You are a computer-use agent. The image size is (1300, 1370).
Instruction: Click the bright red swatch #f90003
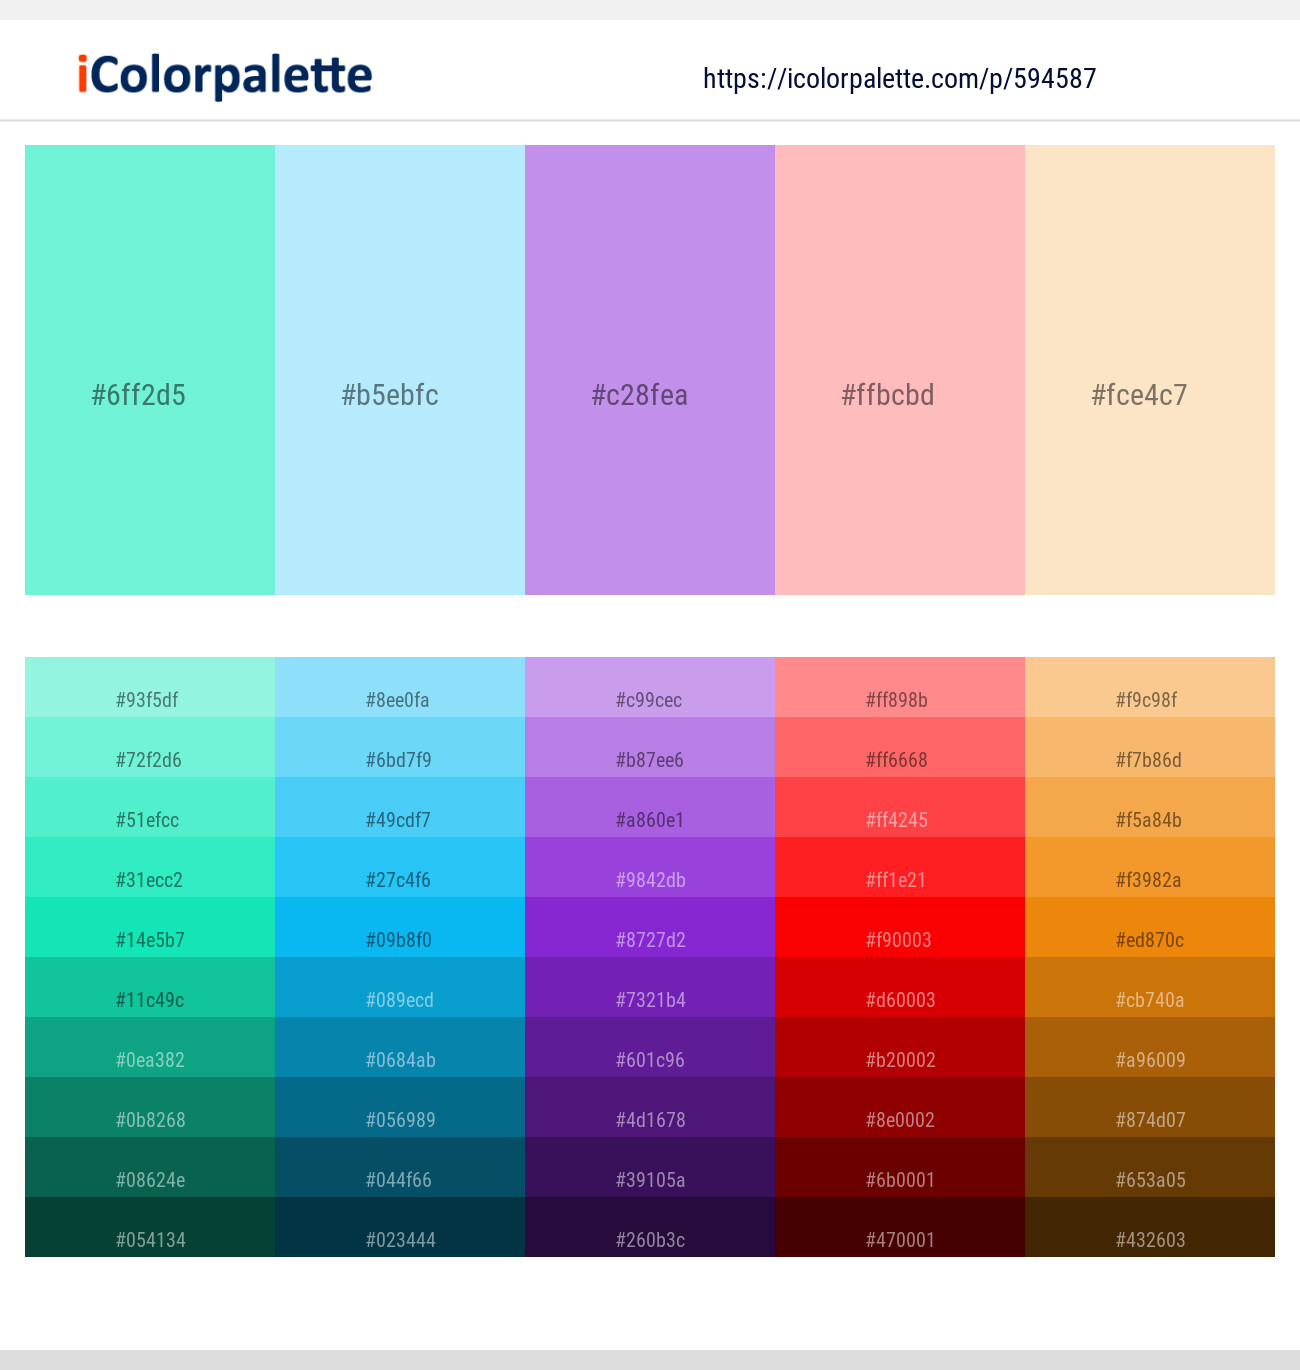click(899, 940)
